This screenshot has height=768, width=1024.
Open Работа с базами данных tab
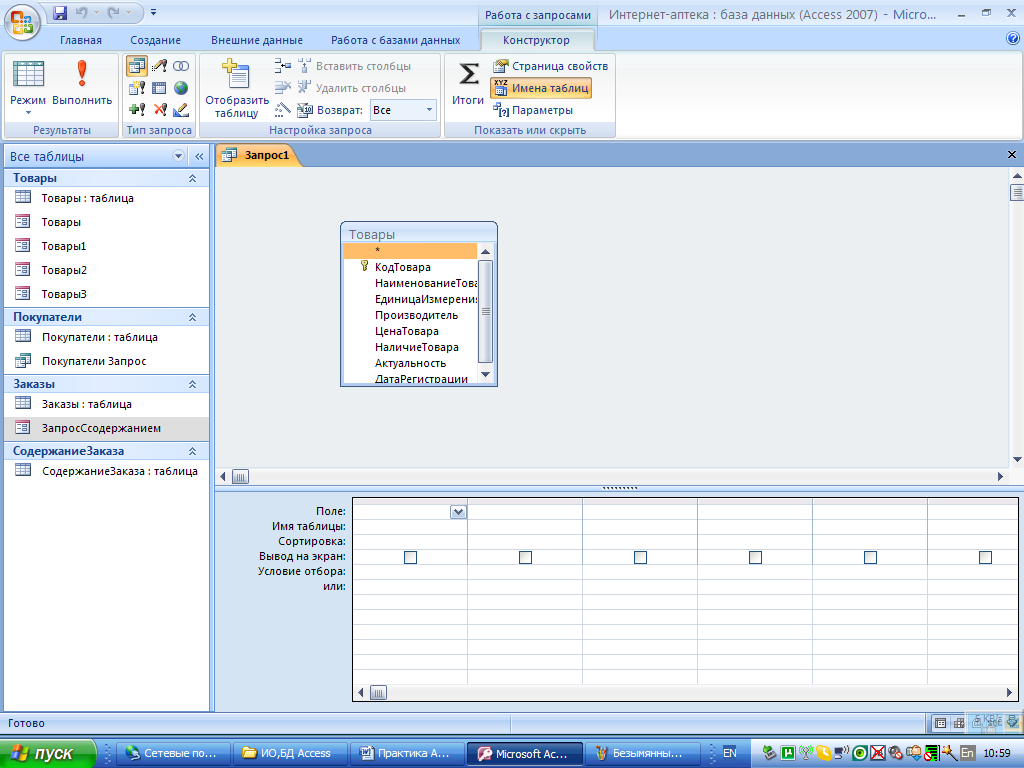[x=396, y=40]
